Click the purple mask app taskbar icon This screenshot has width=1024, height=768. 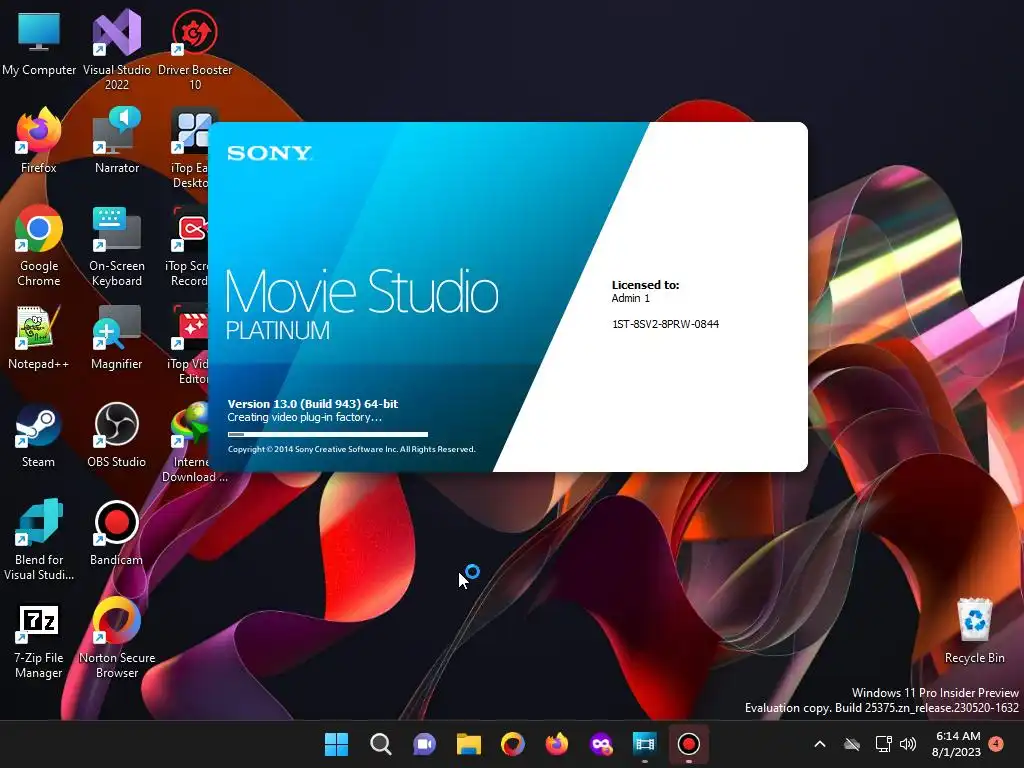601,744
